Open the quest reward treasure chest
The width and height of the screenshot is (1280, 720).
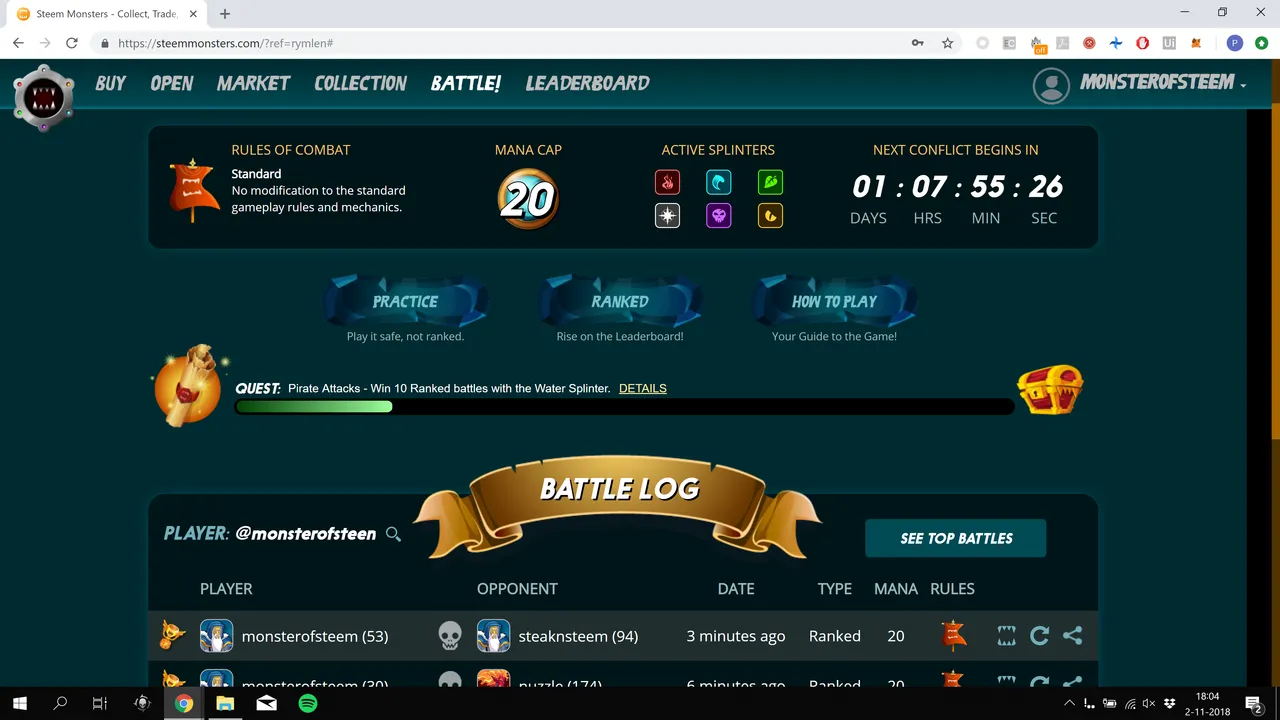1050,390
